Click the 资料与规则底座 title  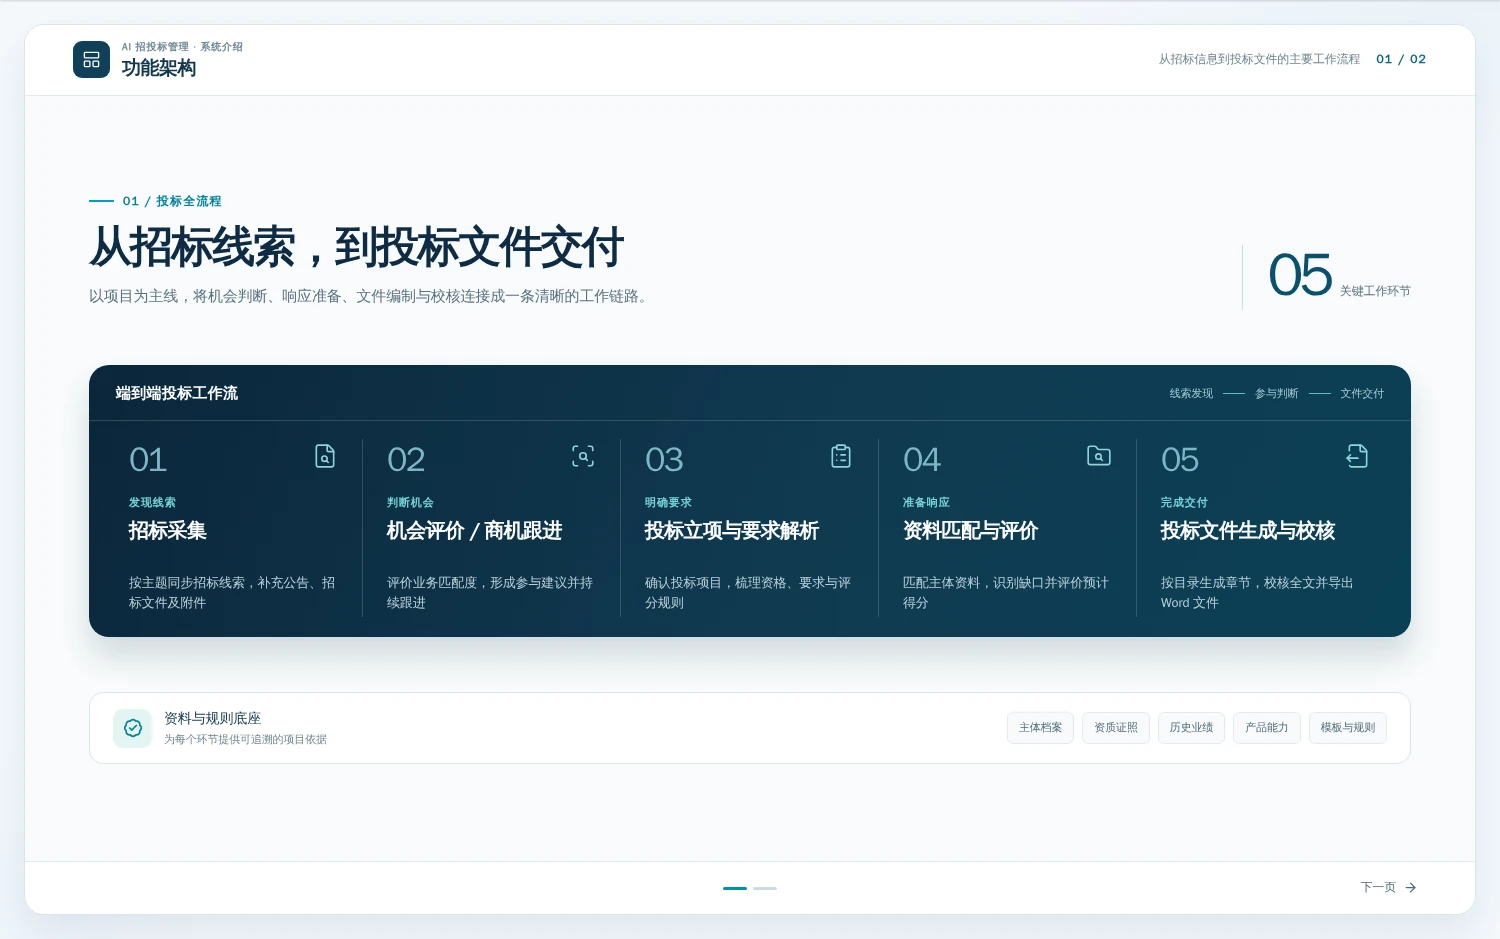[212, 718]
